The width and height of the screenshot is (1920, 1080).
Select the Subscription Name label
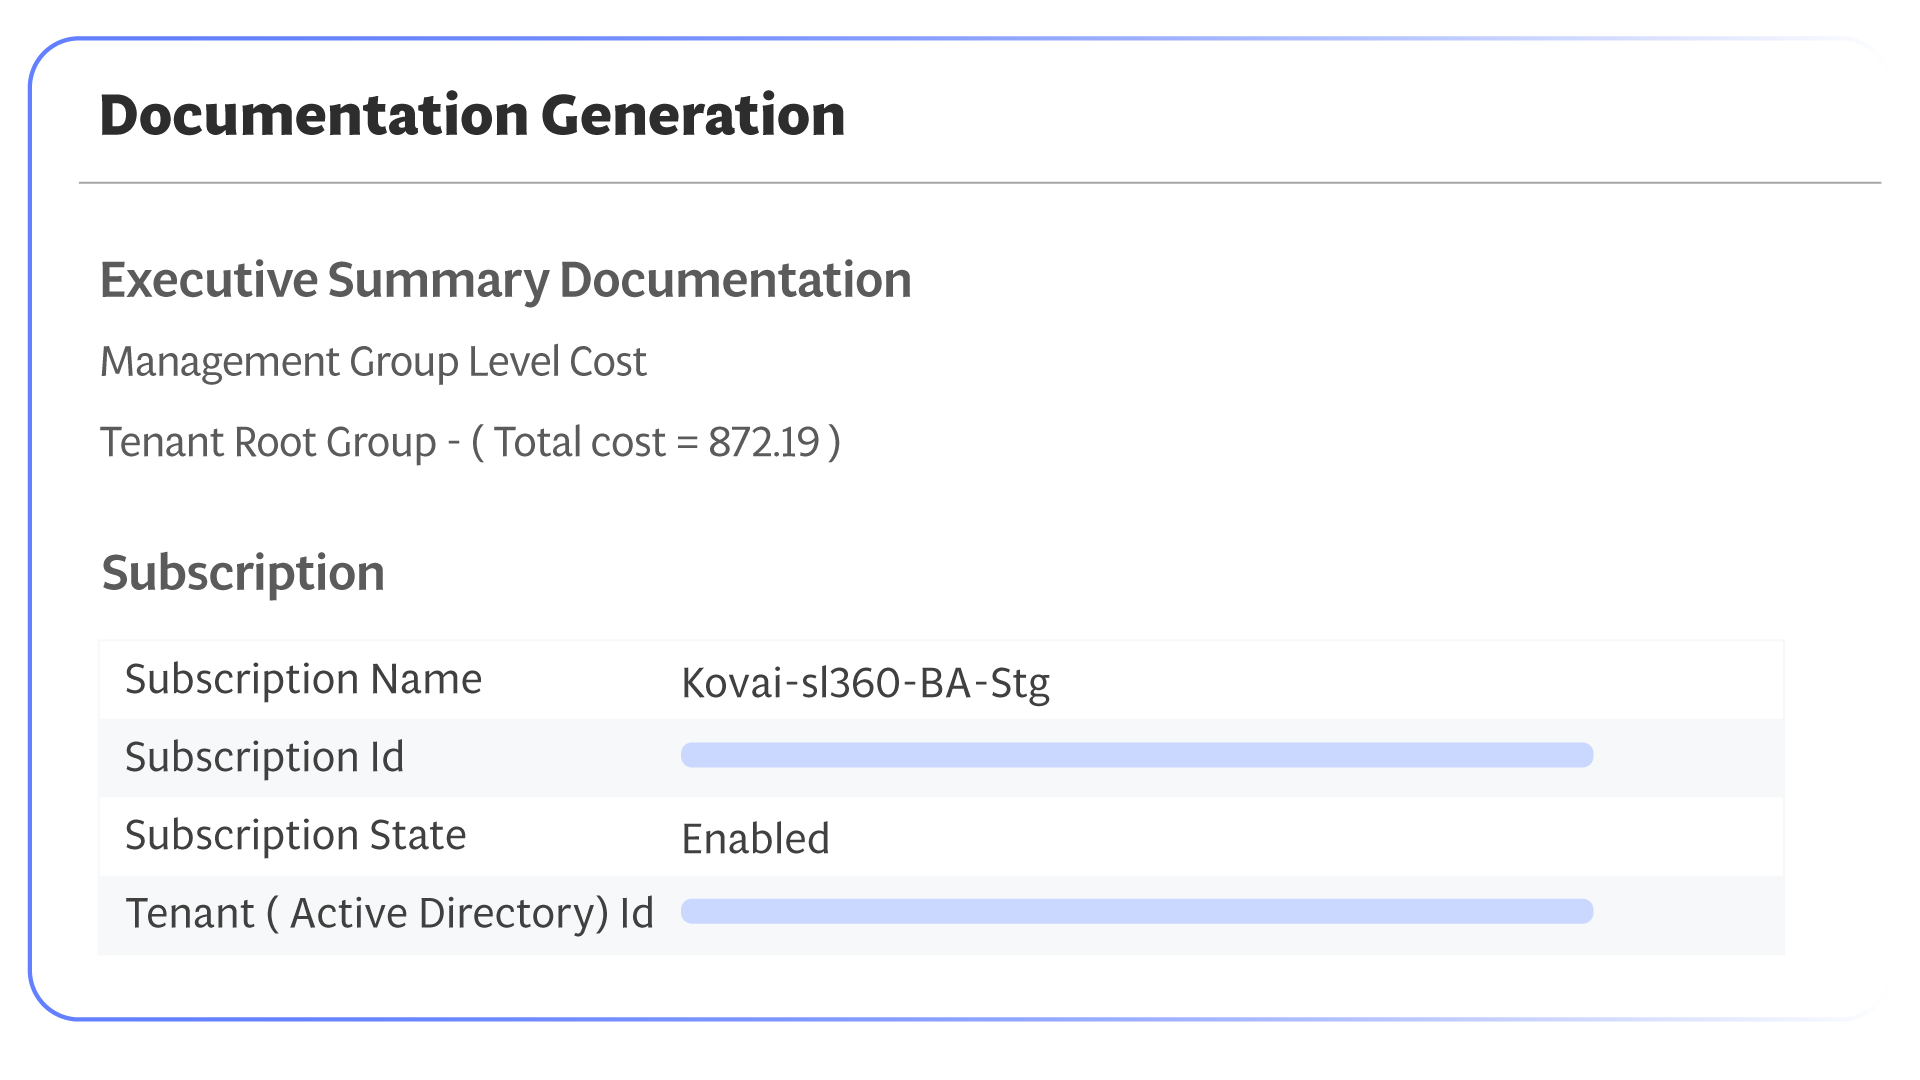coord(303,680)
